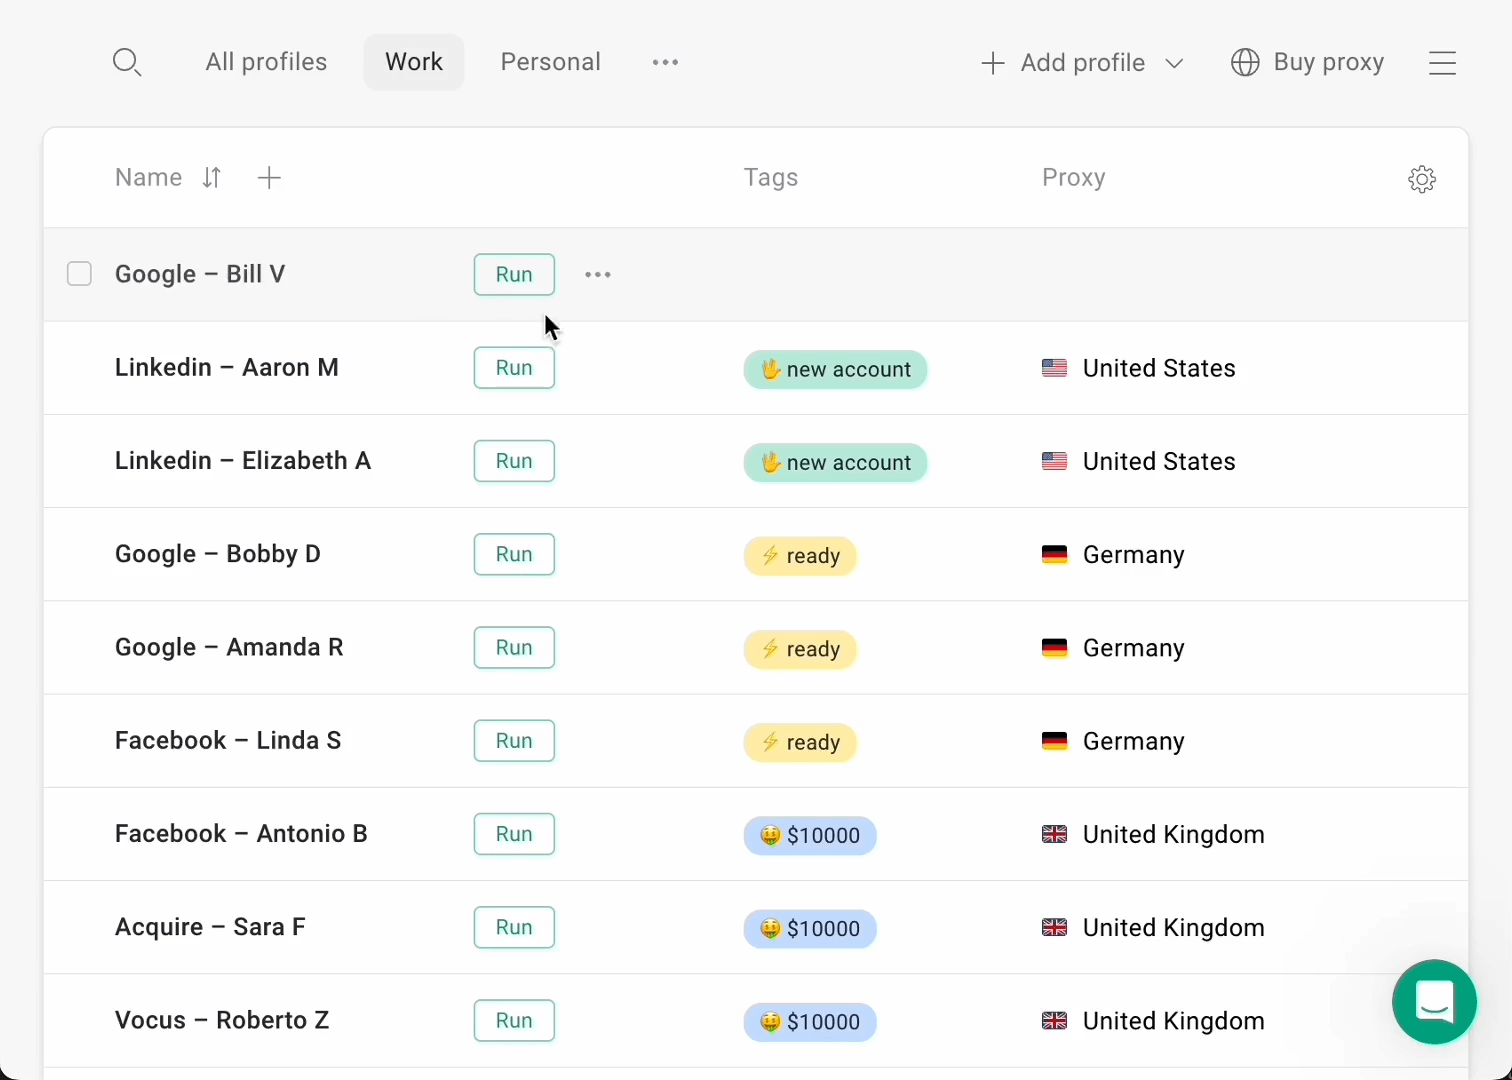Open table settings gear icon
The image size is (1512, 1080).
point(1422,179)
